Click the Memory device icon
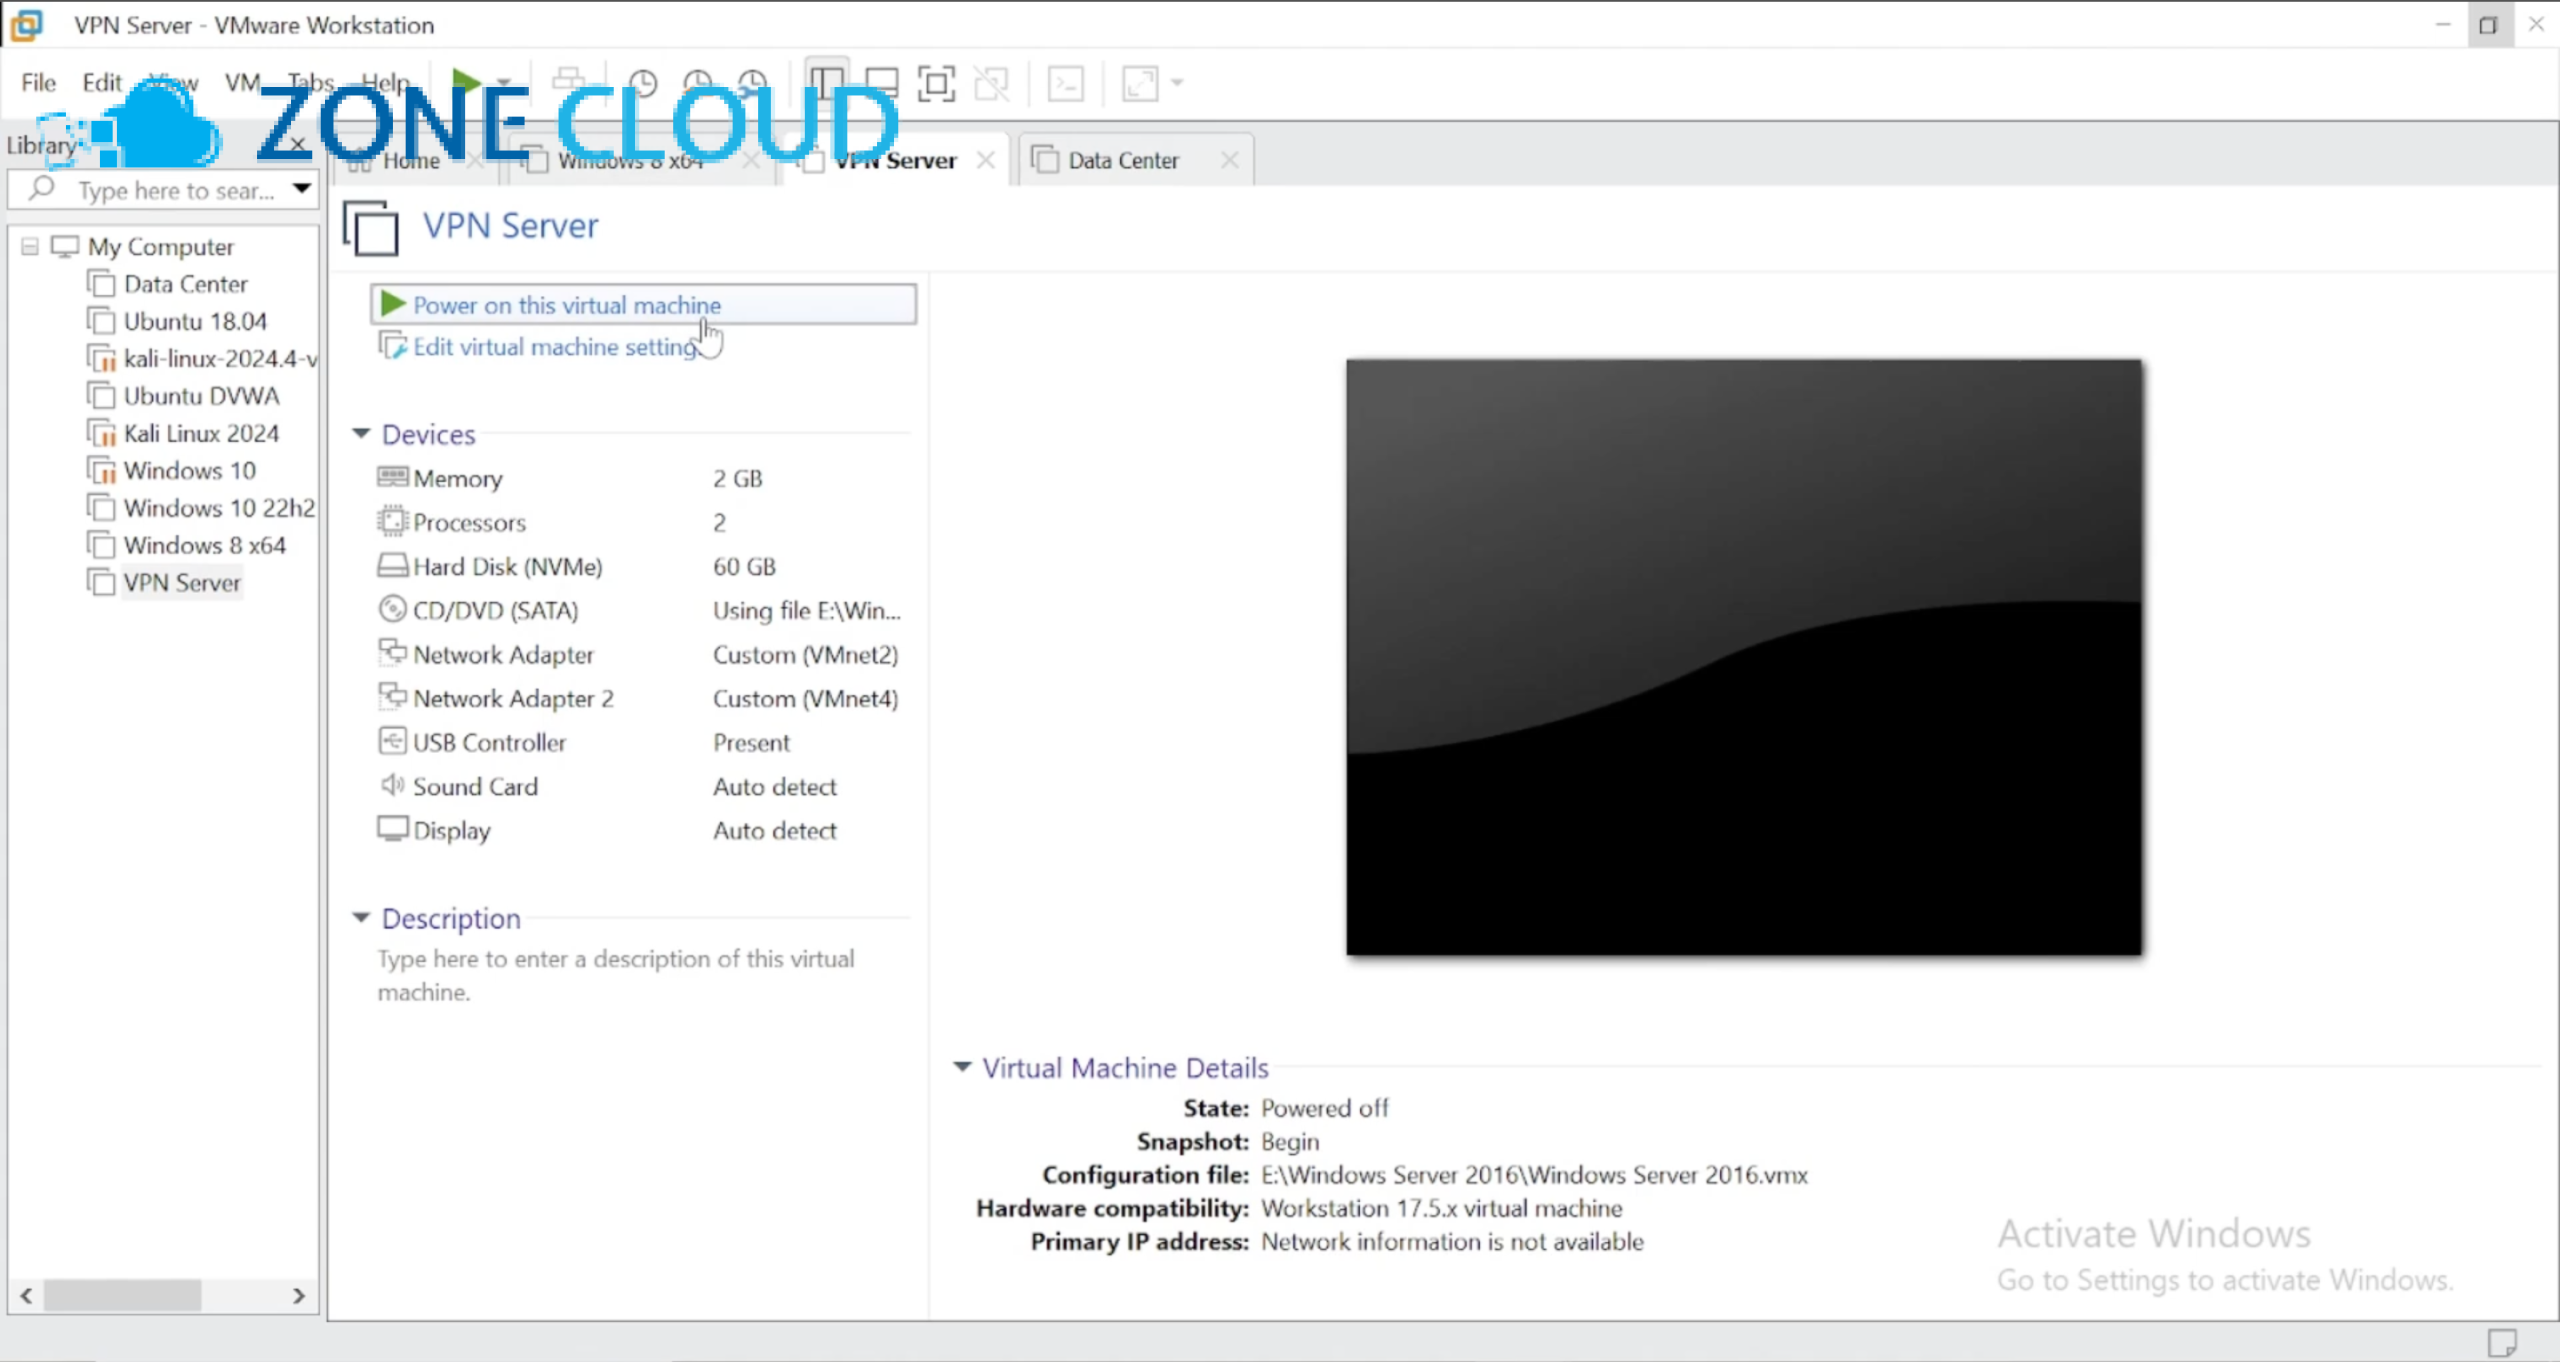The image size is (2560, 1362). click(392, 477)
